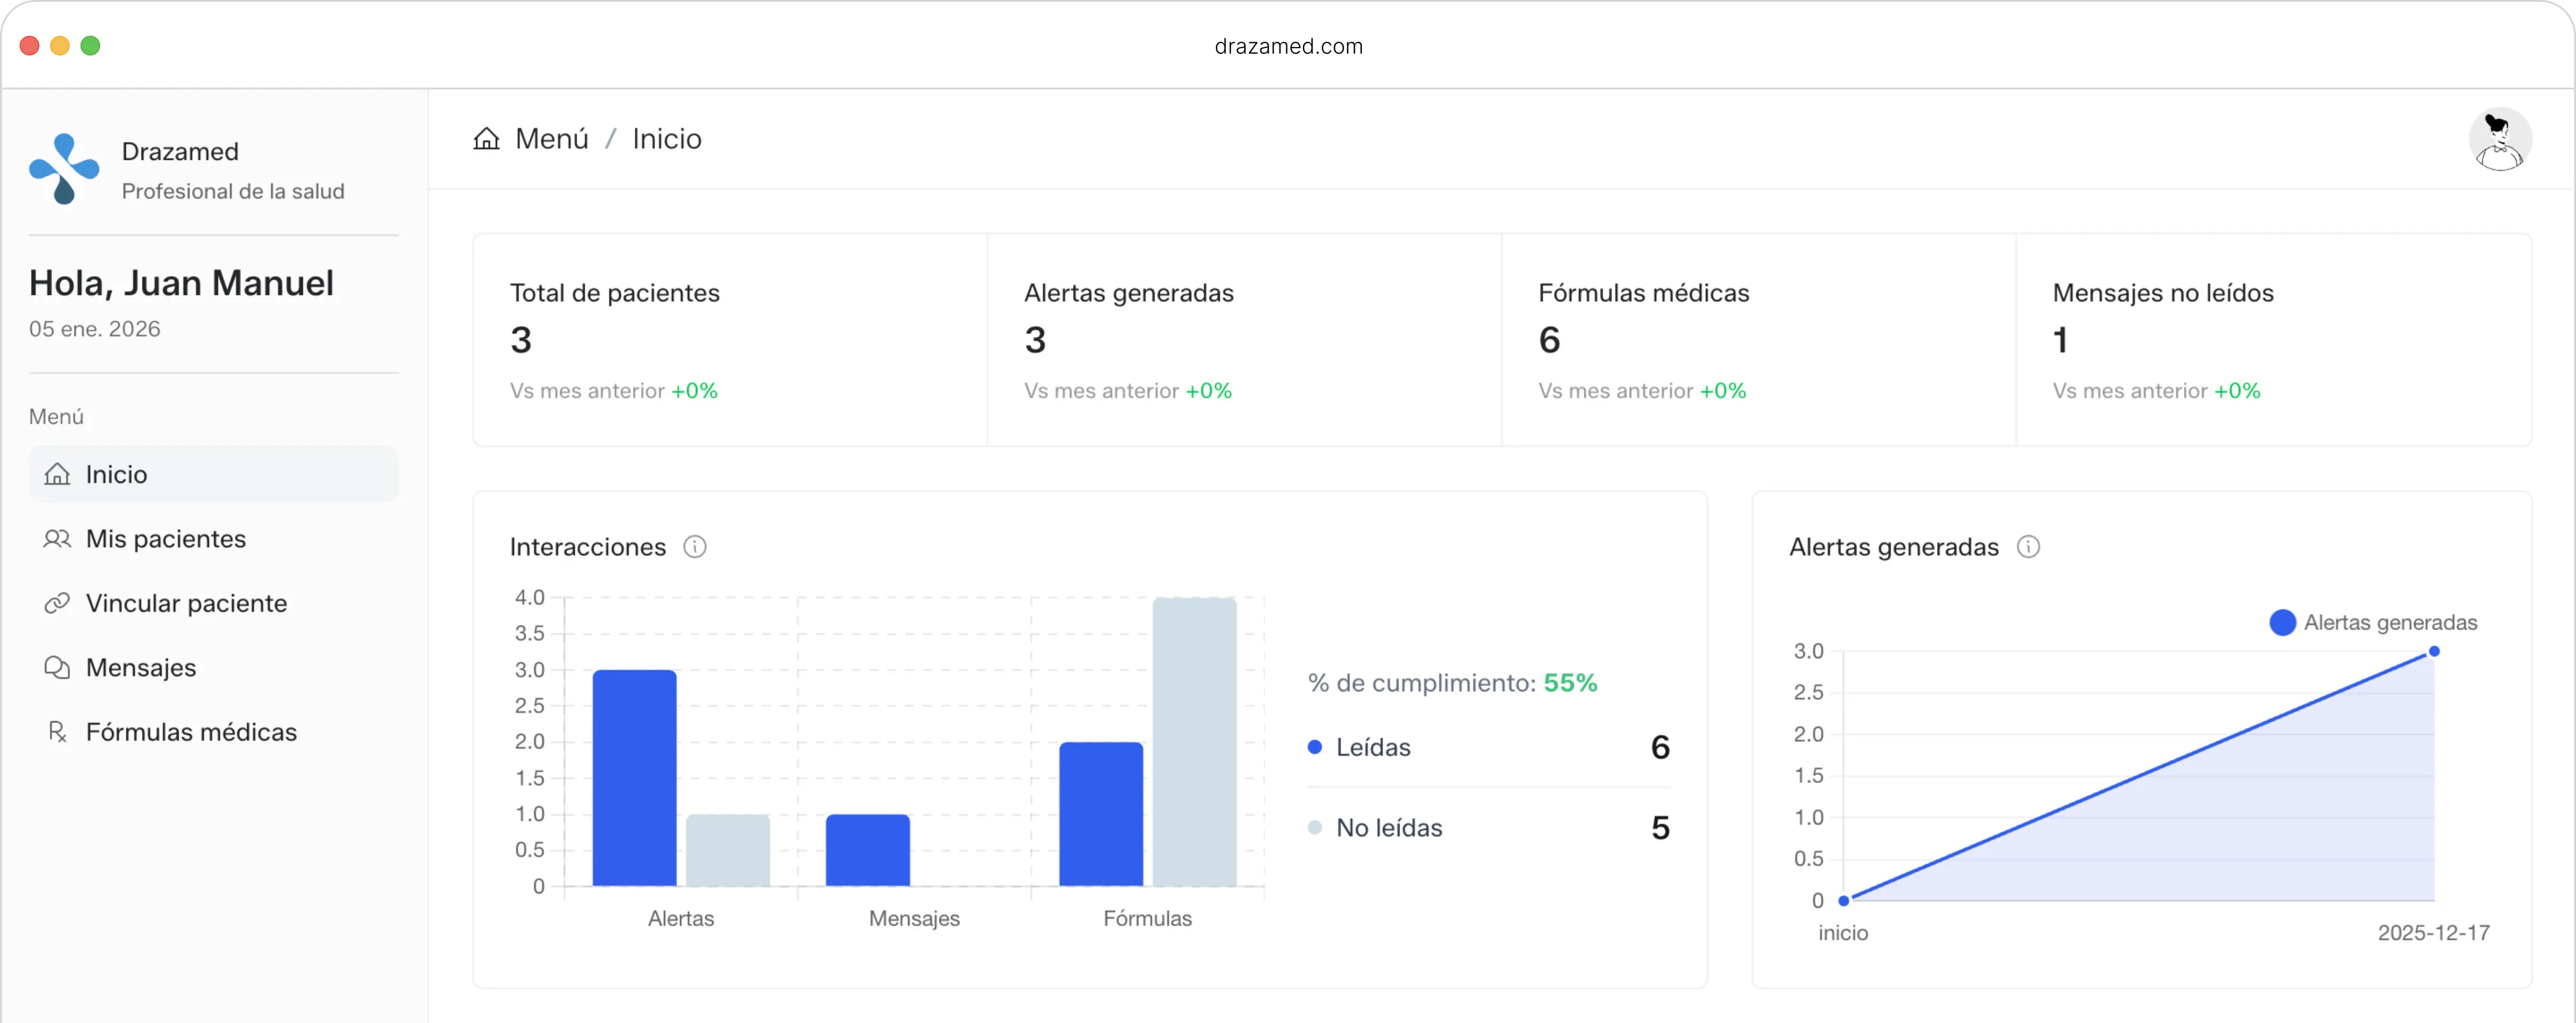Click the Fórmulas médicas Rx icon
The width and height of the screenshot is (2576, 1023).
point(57,732)
